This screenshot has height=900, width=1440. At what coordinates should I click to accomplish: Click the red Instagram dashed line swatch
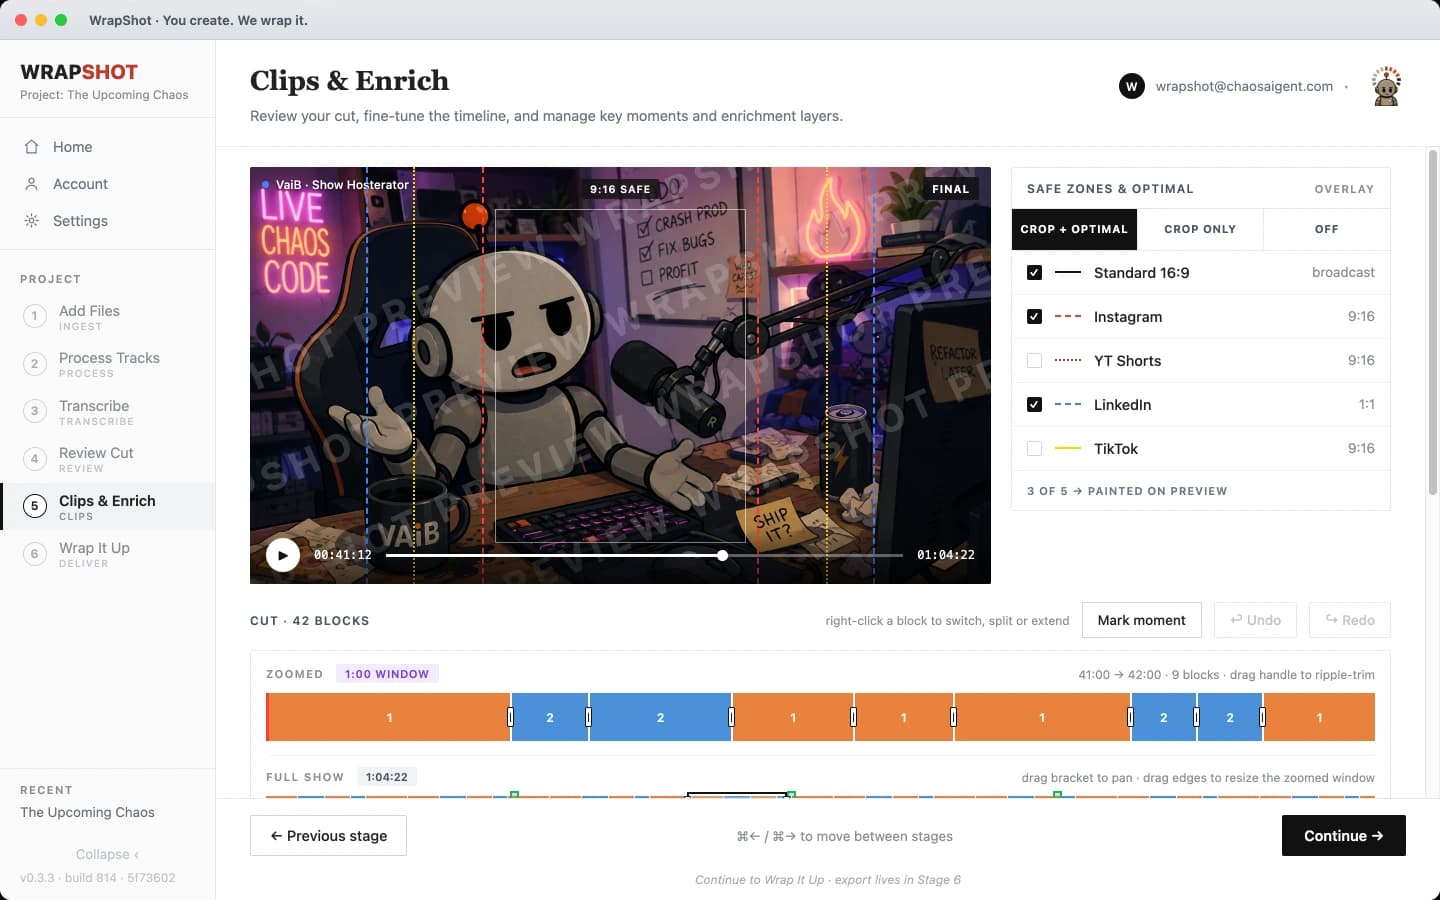(1068, 317)
